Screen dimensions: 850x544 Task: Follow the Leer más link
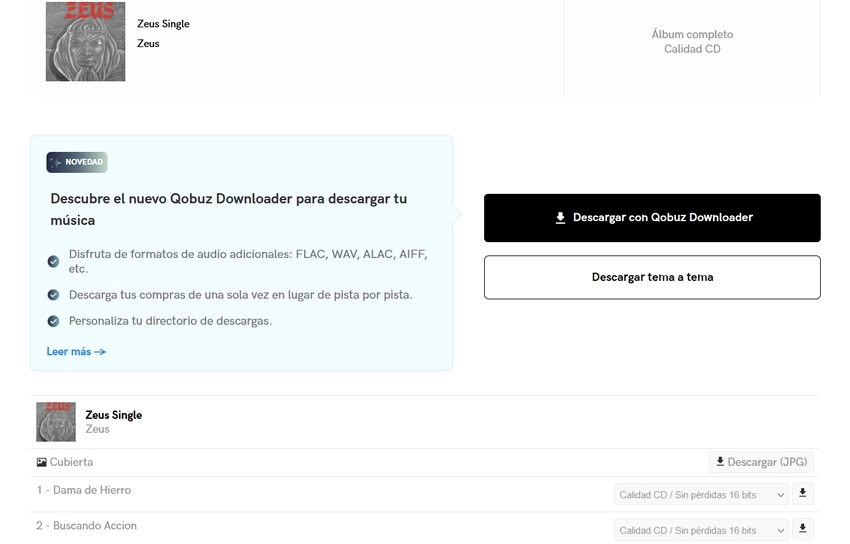click(76, 352)
